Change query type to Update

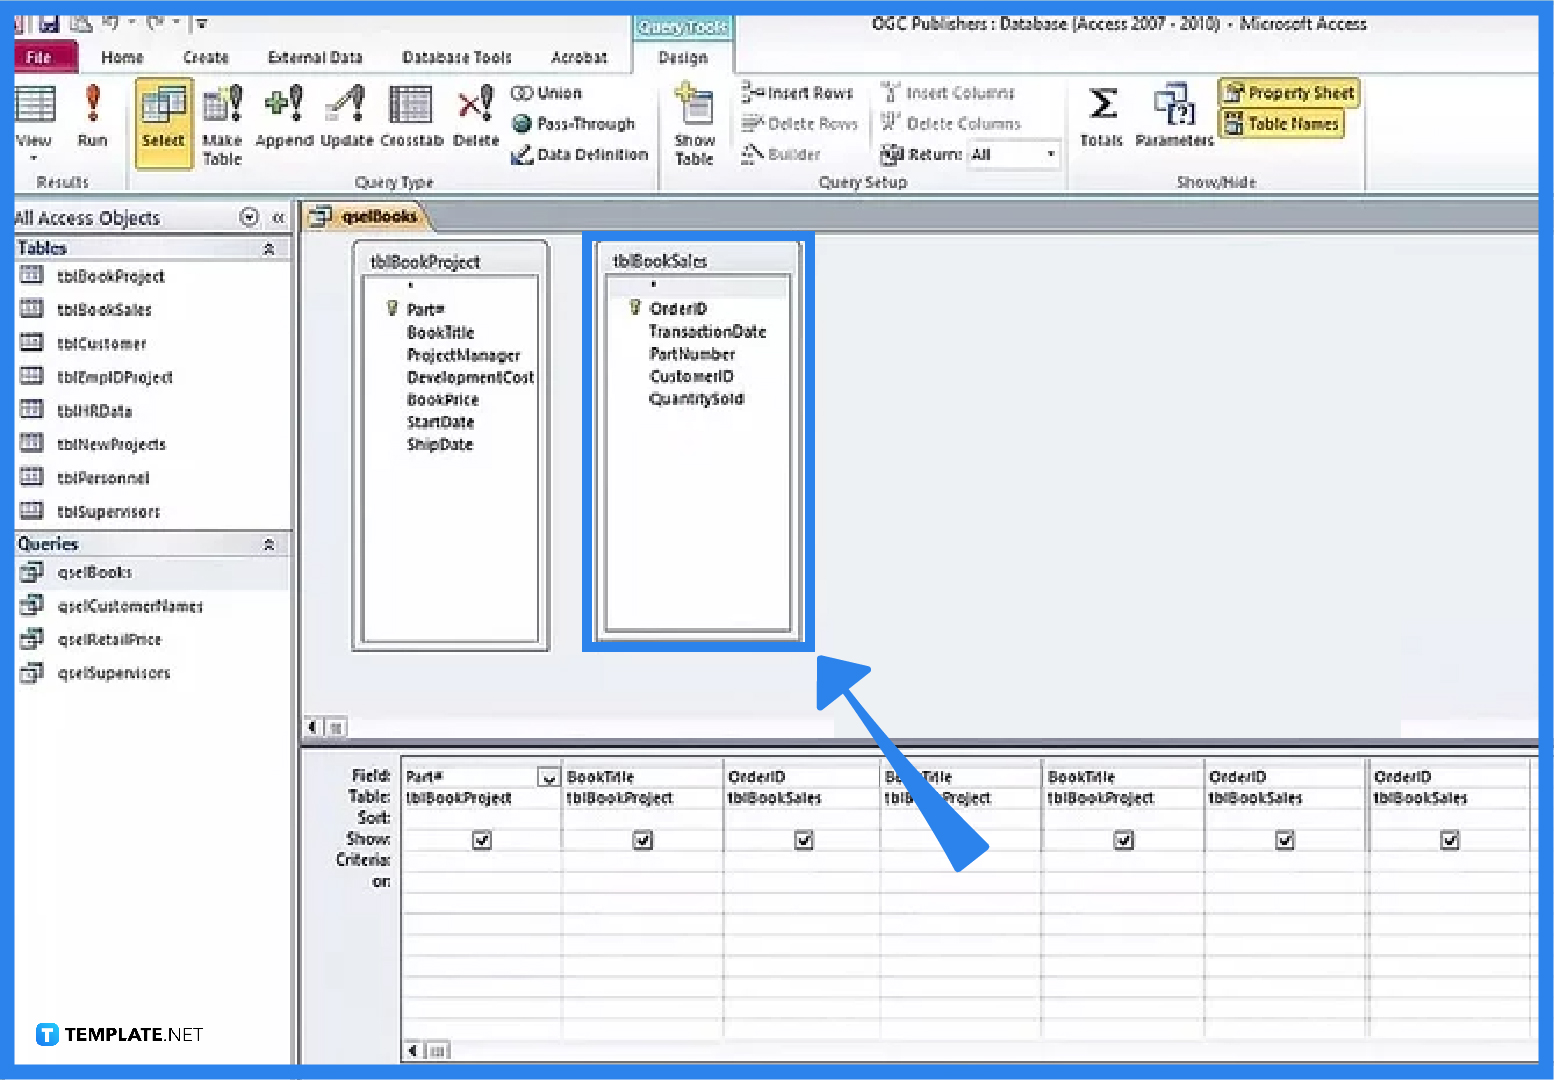345,115
